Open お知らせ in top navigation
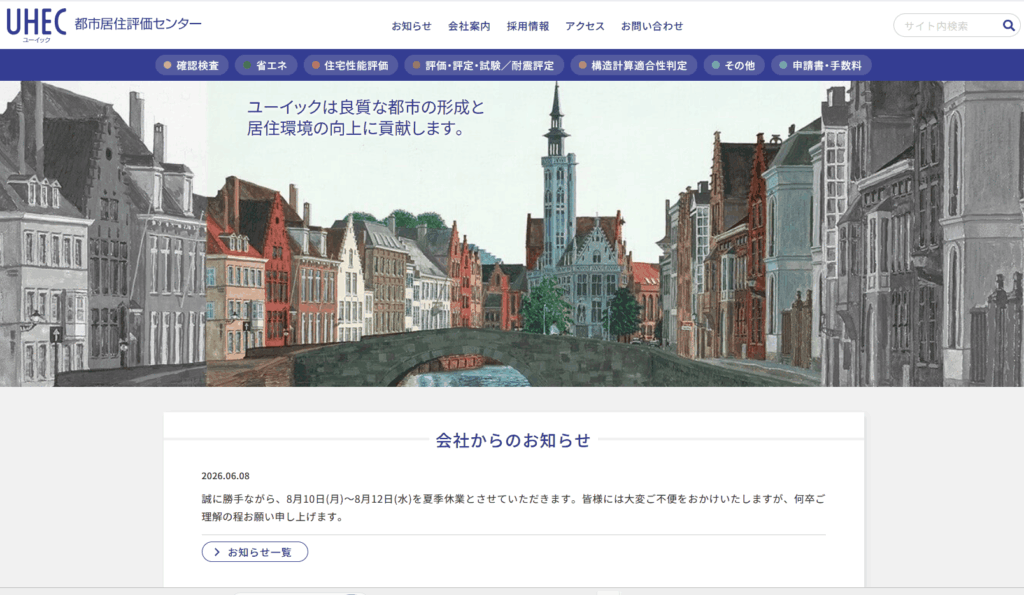 [411, 26]
